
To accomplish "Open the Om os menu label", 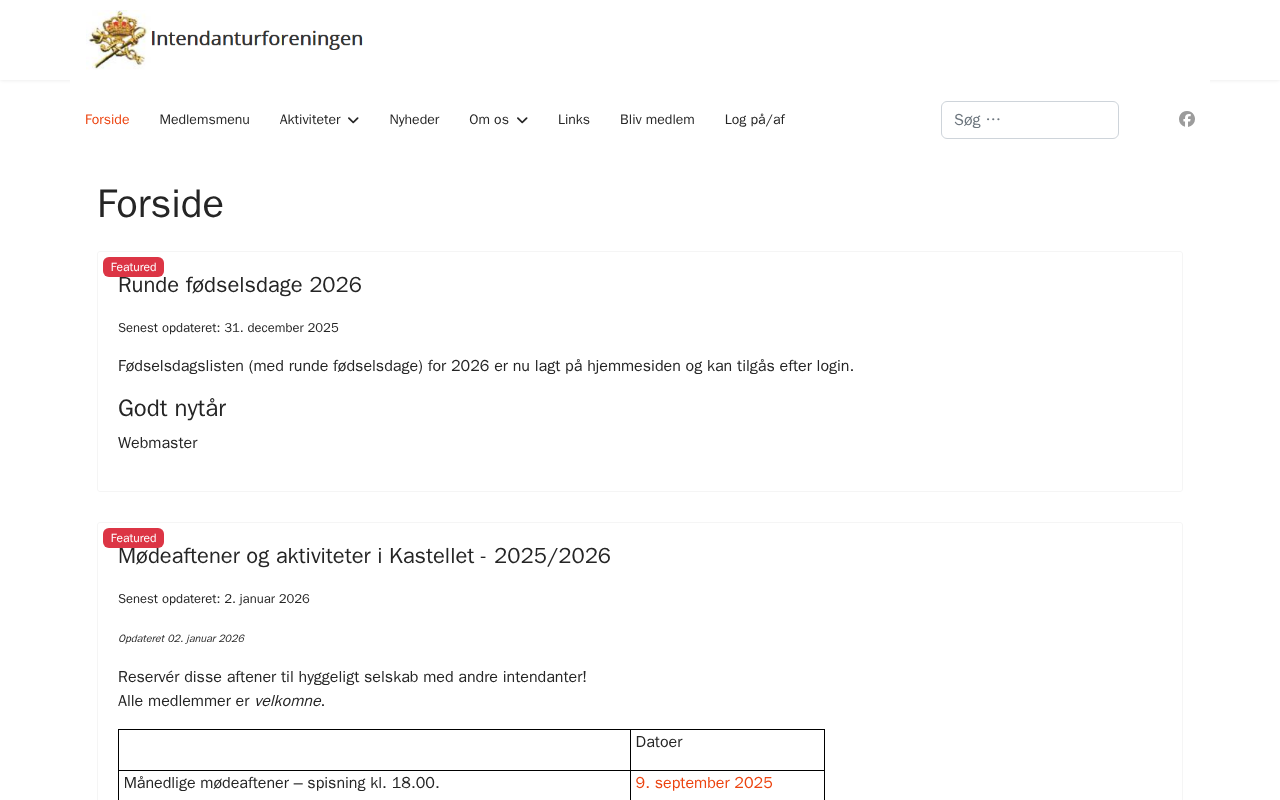I will click(x=489, y=120).
